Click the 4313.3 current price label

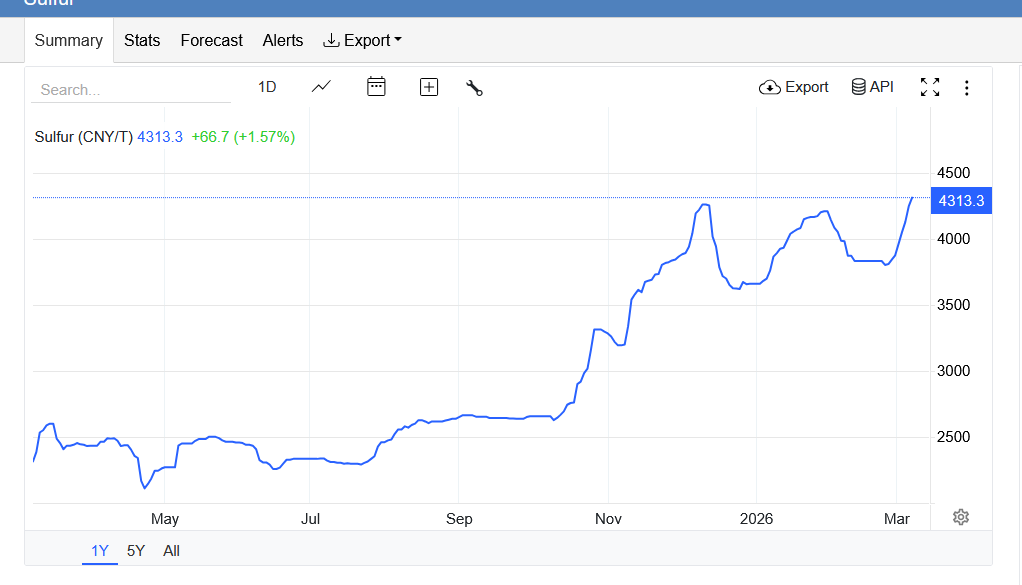coord(961,201)
